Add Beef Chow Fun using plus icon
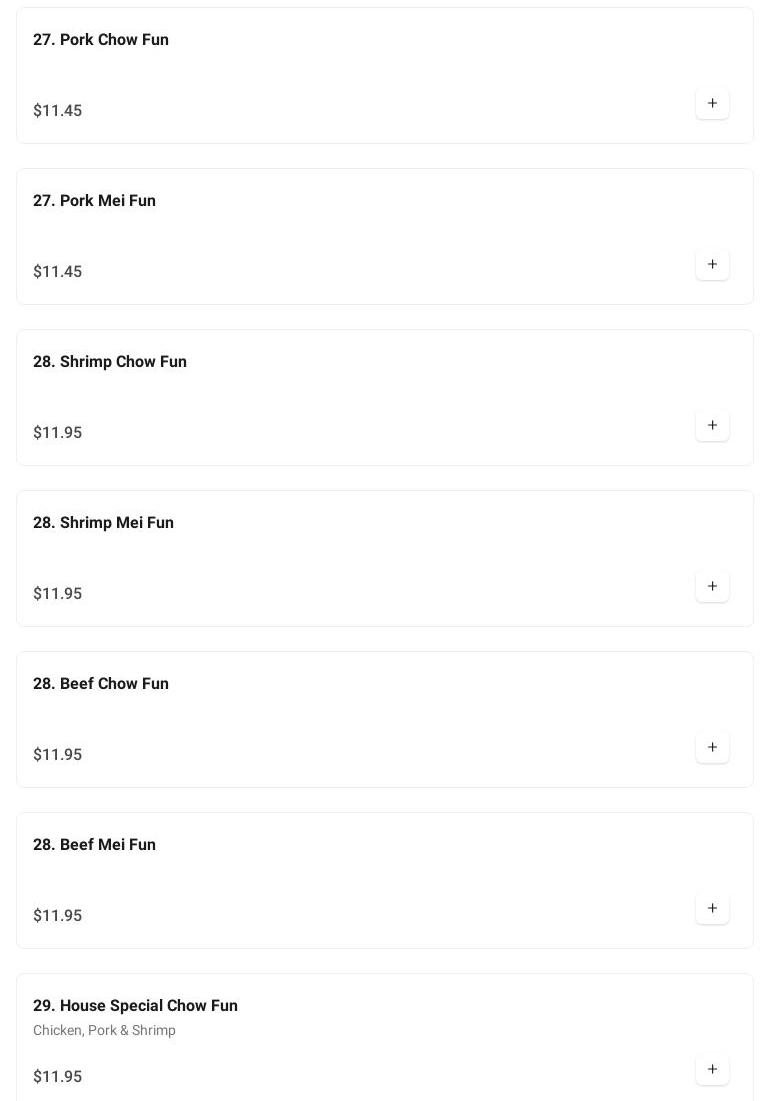This screenshot has width=770, height=1101. click(x=712, y=748)
